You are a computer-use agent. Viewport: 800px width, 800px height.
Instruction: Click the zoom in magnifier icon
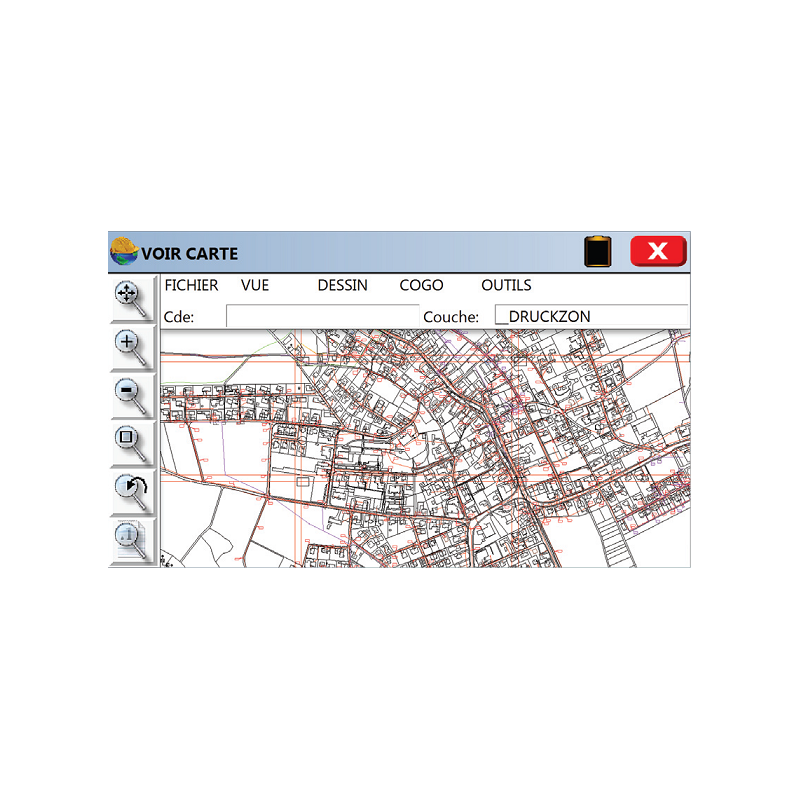click(132, 348)
